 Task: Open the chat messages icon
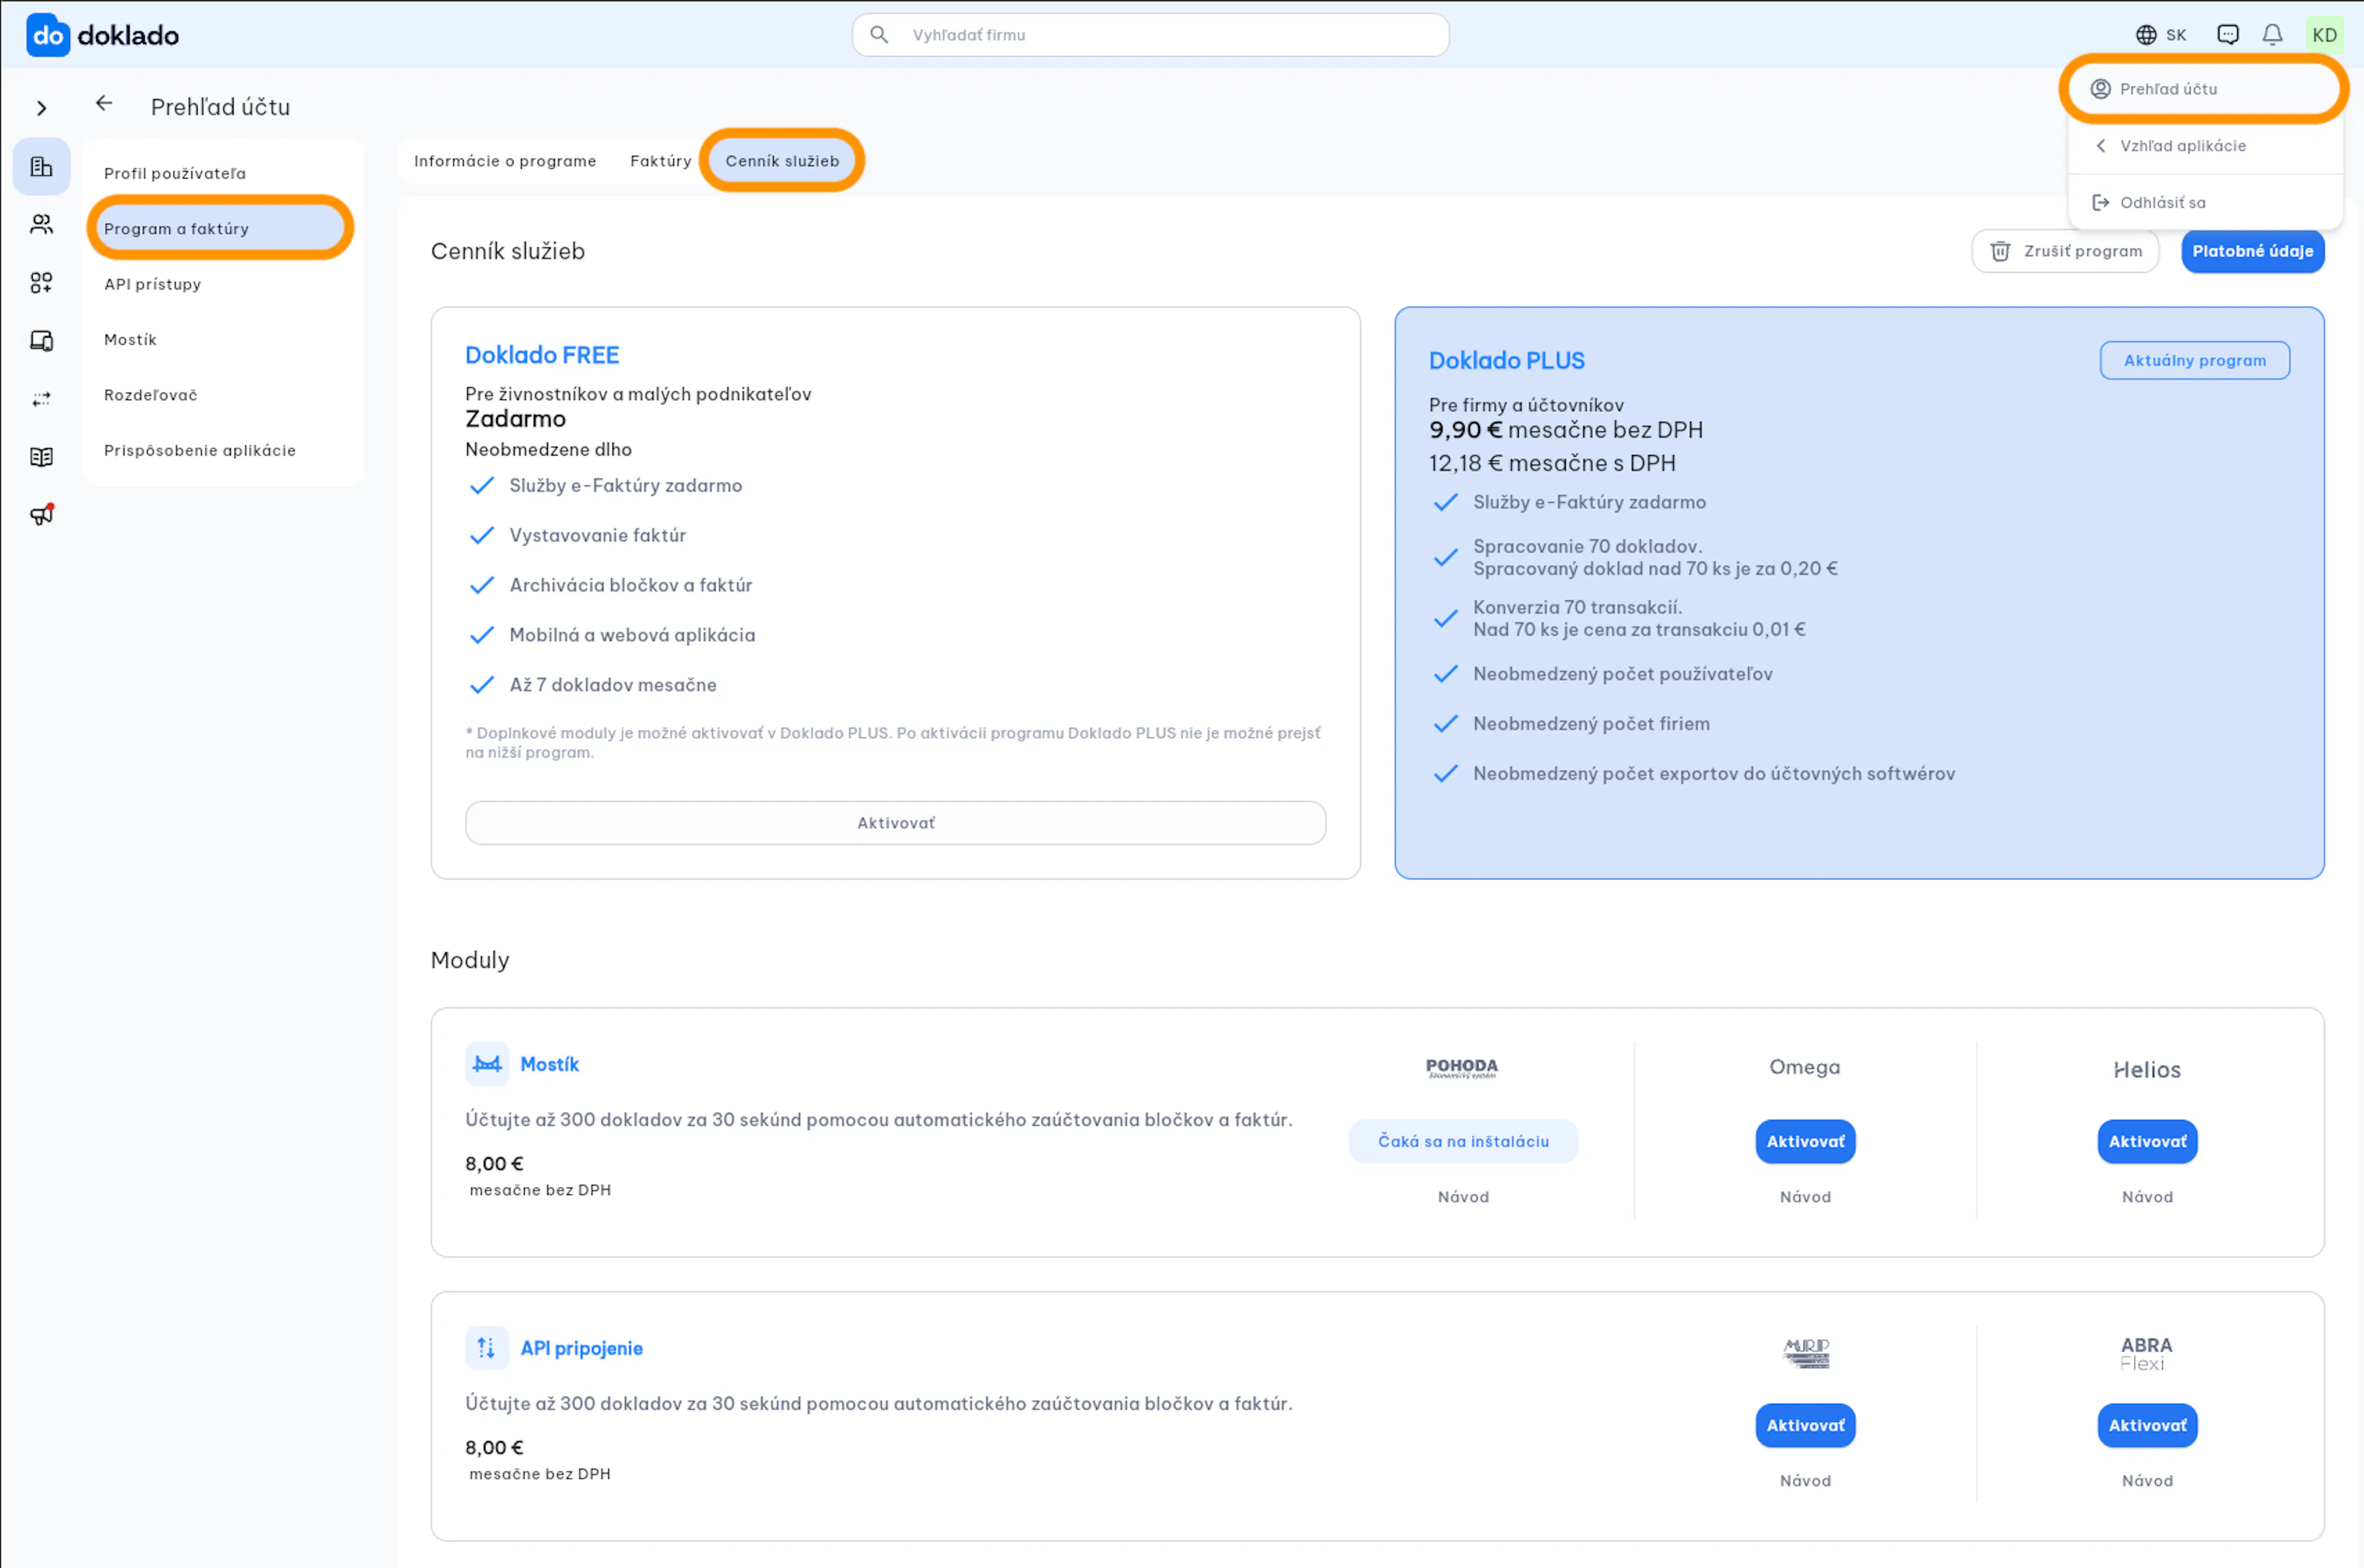click(2228, 35)
